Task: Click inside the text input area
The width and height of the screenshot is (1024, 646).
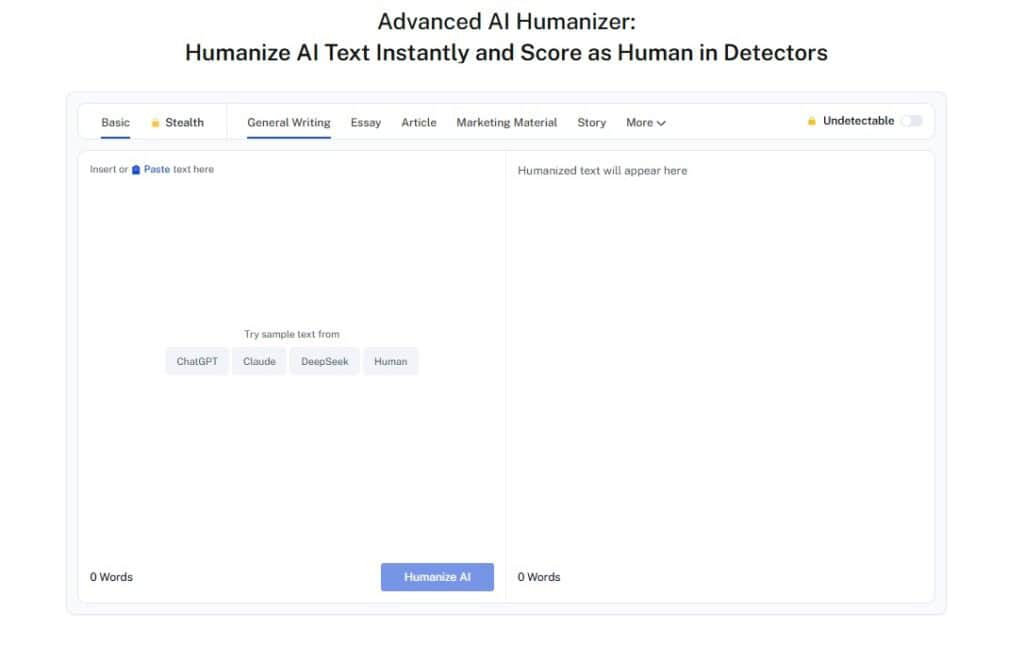Action: [x=290, y=250]
